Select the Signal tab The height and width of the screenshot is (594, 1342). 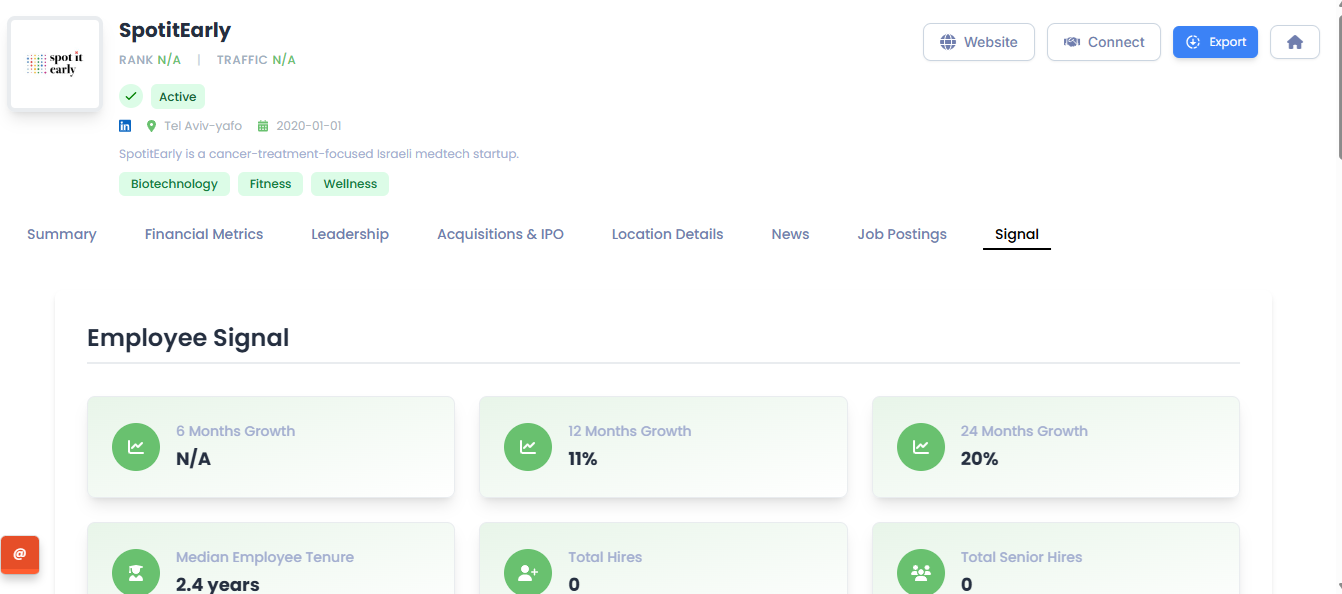pyautogui.click(x=1017, y=234)
